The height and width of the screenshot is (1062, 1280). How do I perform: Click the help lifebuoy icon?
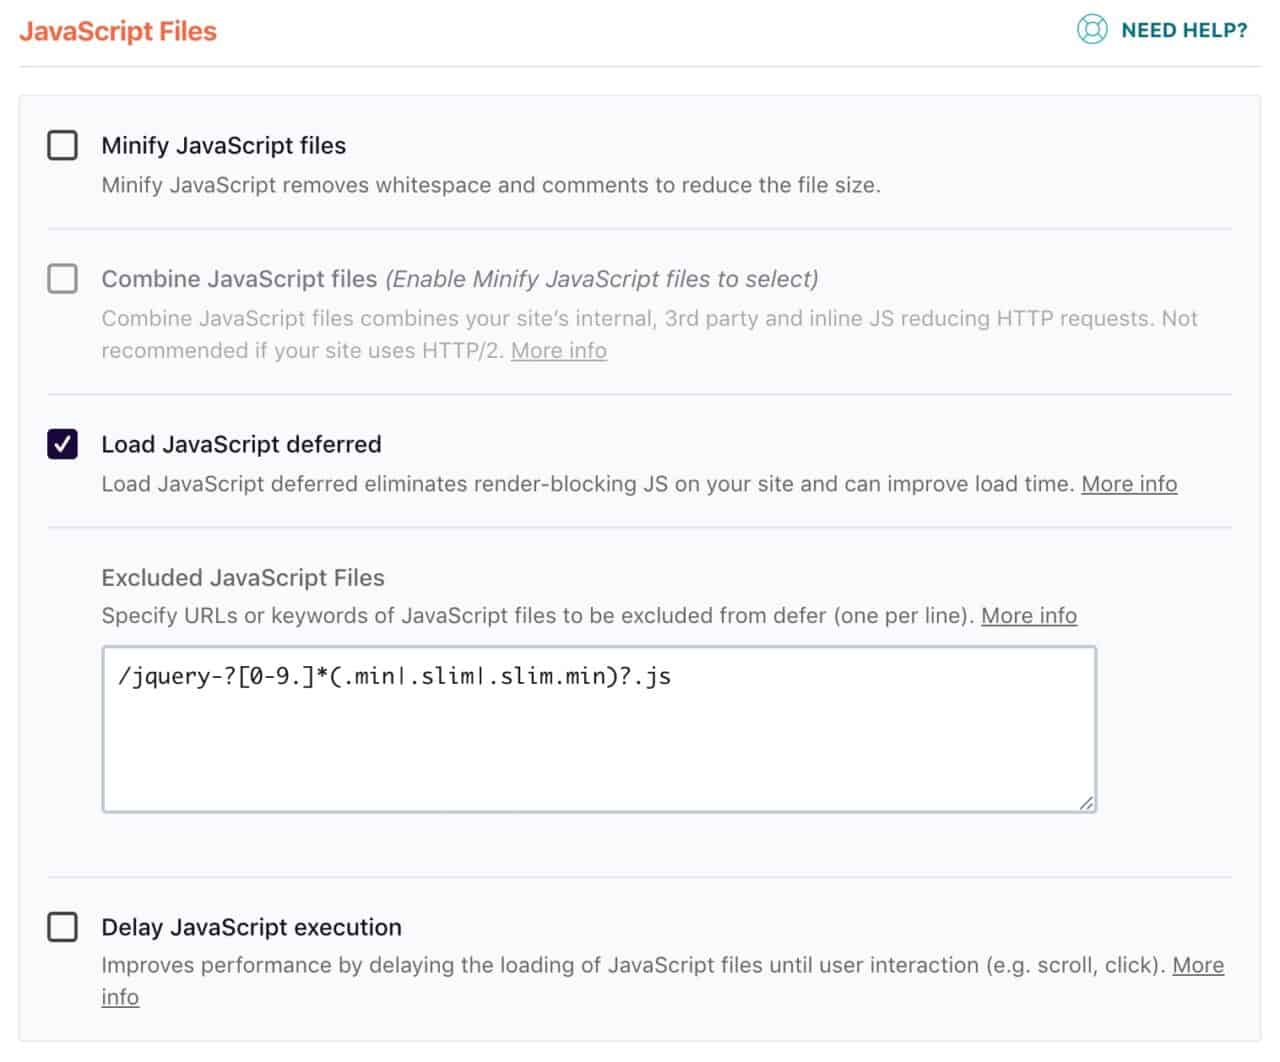point(1093,30)
